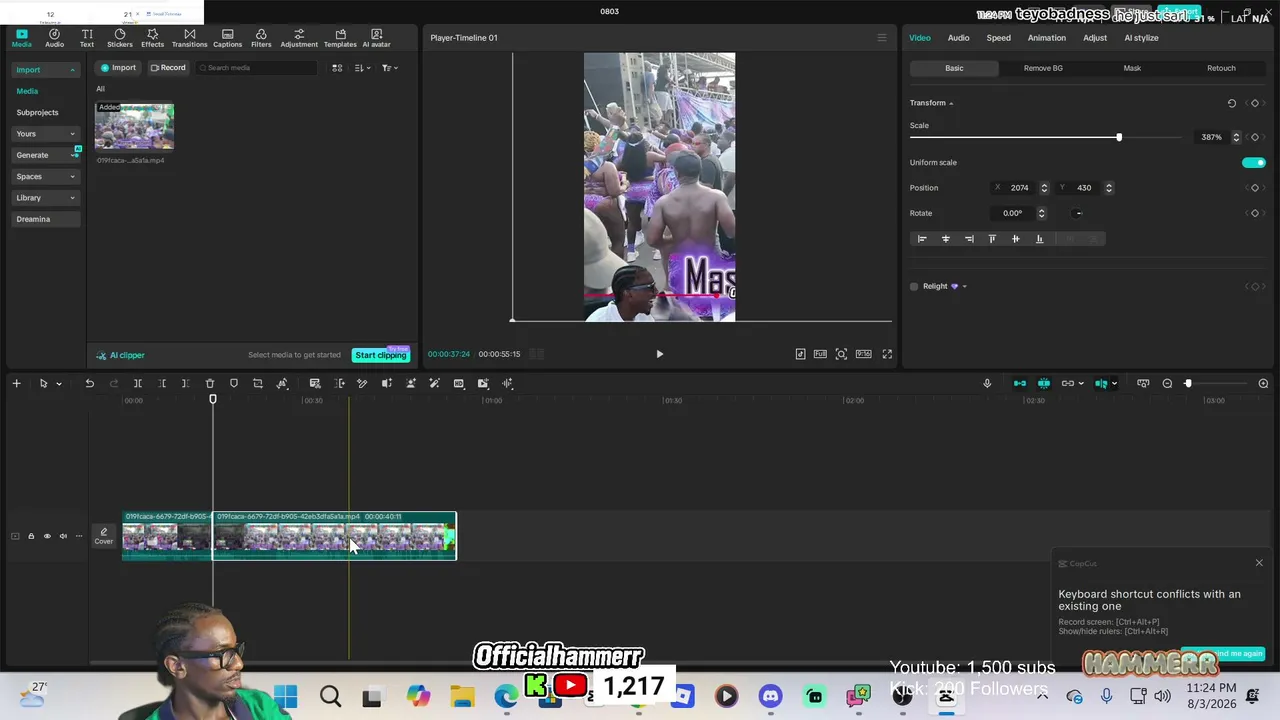Open the linkage options dropdown arrow
This screenshot has height=720, width=1280.
point(1081,383)
